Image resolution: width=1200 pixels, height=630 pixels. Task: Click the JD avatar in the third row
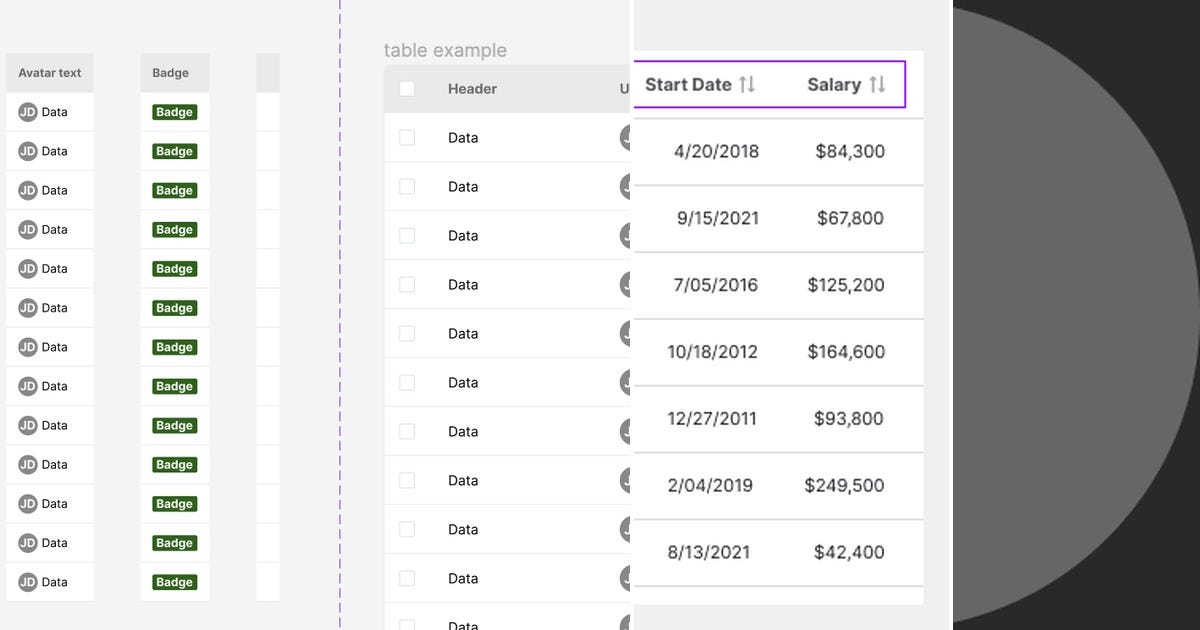27,190
